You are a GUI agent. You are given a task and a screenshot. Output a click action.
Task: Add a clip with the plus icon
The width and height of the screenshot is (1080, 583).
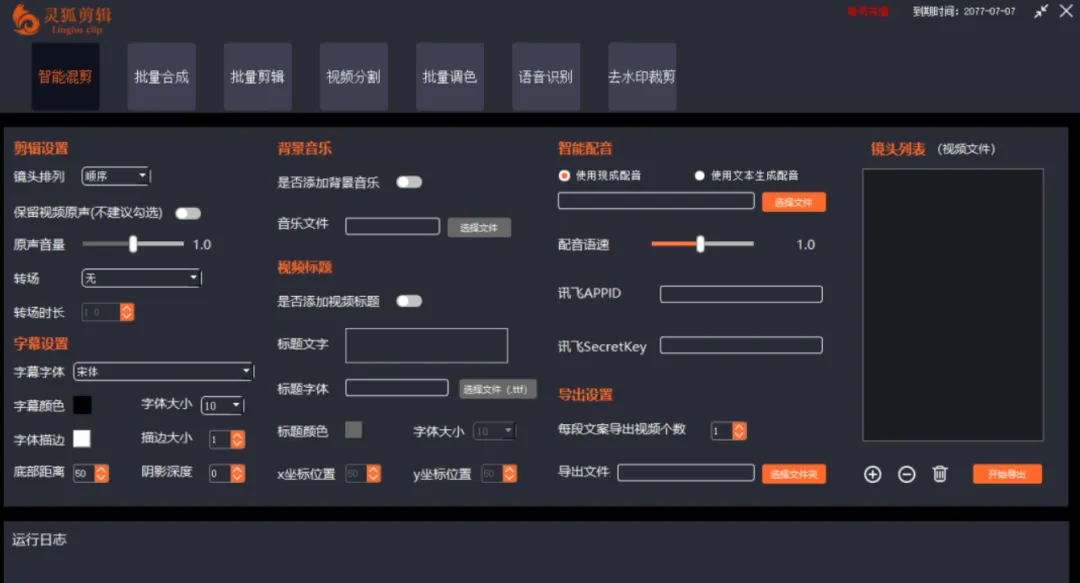[x=872, y=475]
